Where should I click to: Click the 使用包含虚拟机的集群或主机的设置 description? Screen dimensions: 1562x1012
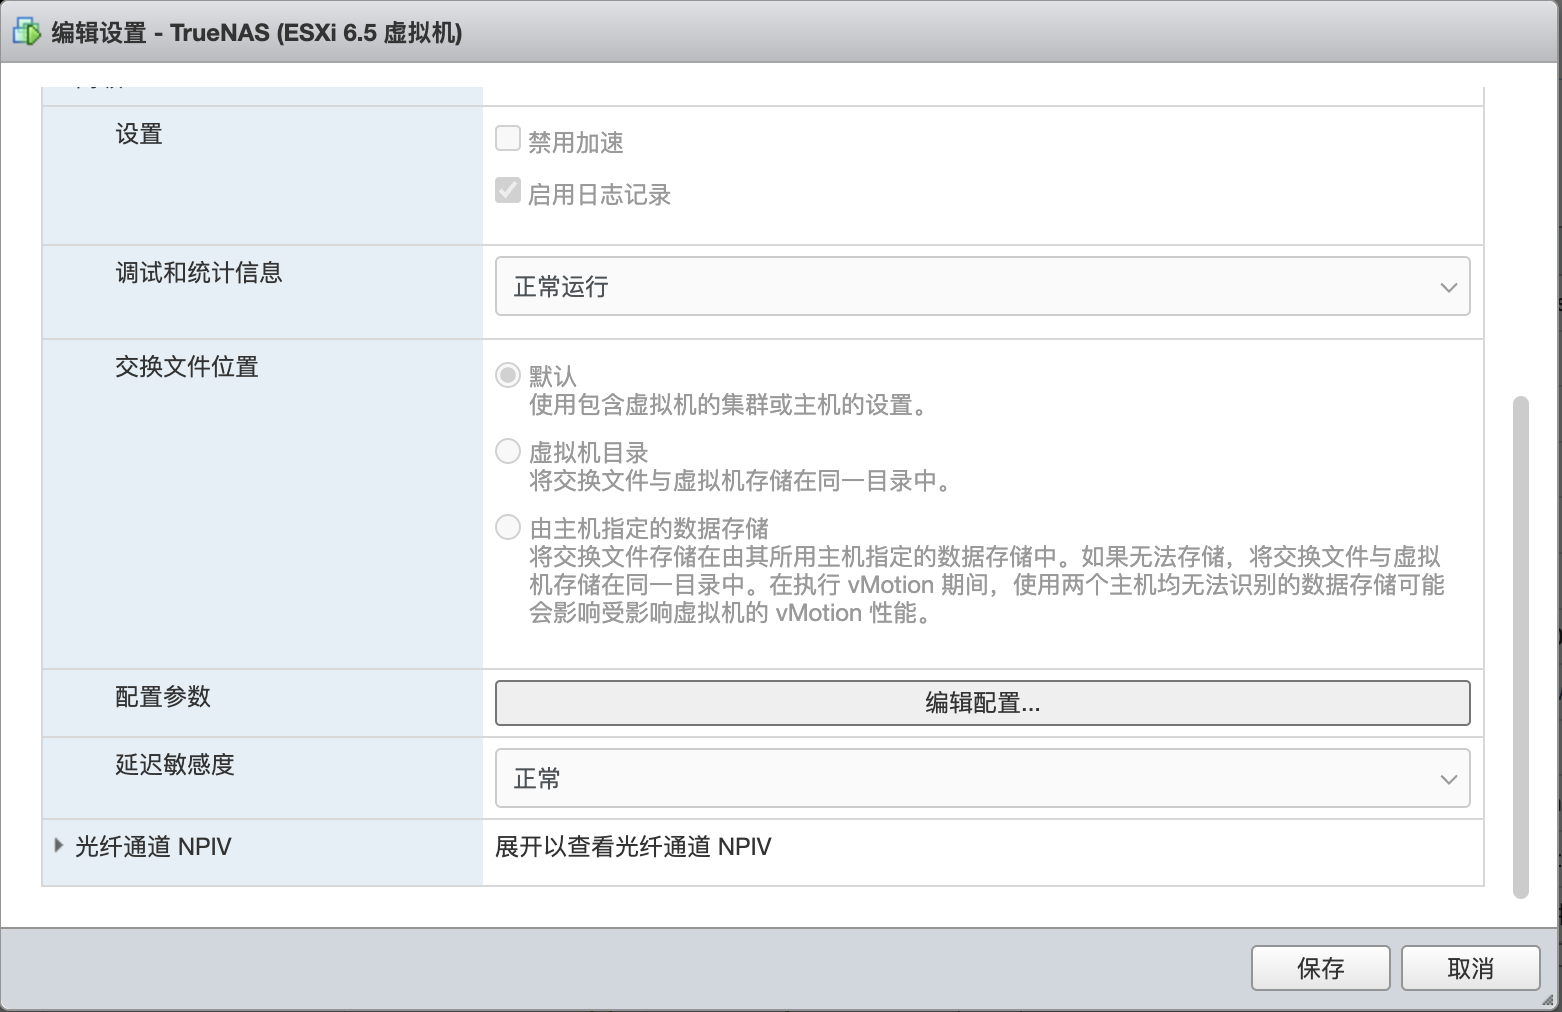(x=732, y=405)
